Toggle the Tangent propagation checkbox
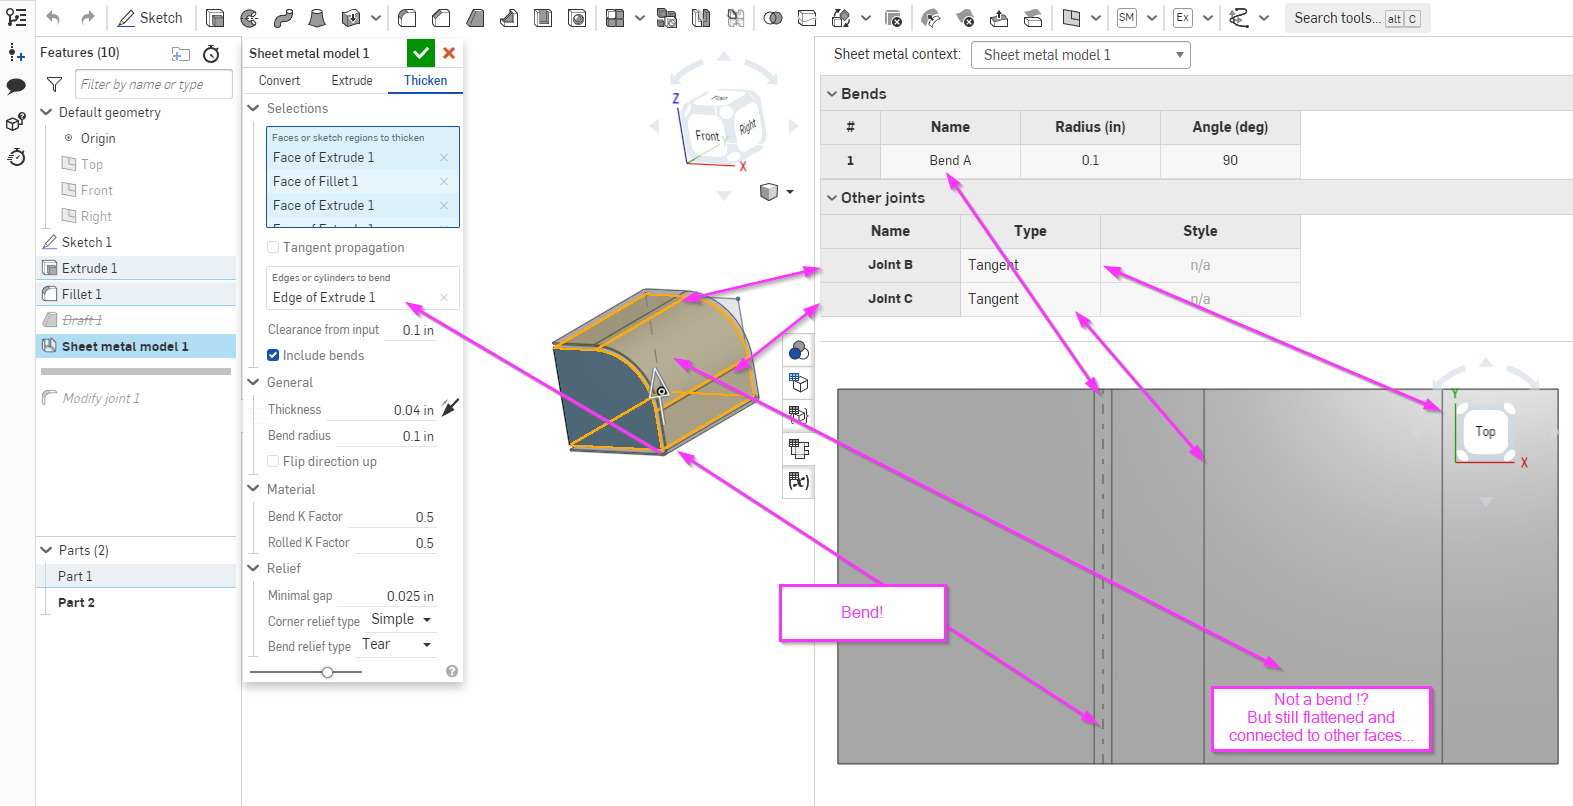 [273, 247]
